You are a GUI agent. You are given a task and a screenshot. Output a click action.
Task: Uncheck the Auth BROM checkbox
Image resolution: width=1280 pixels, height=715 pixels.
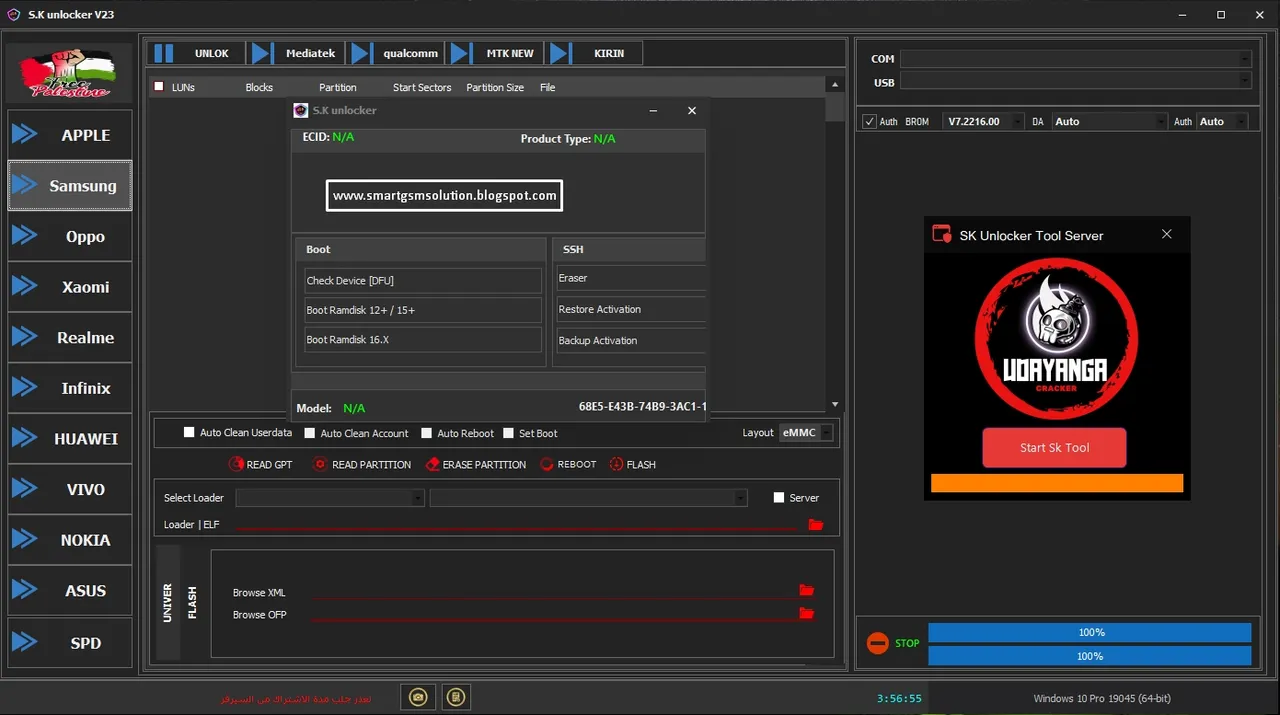tap(869, 121)
